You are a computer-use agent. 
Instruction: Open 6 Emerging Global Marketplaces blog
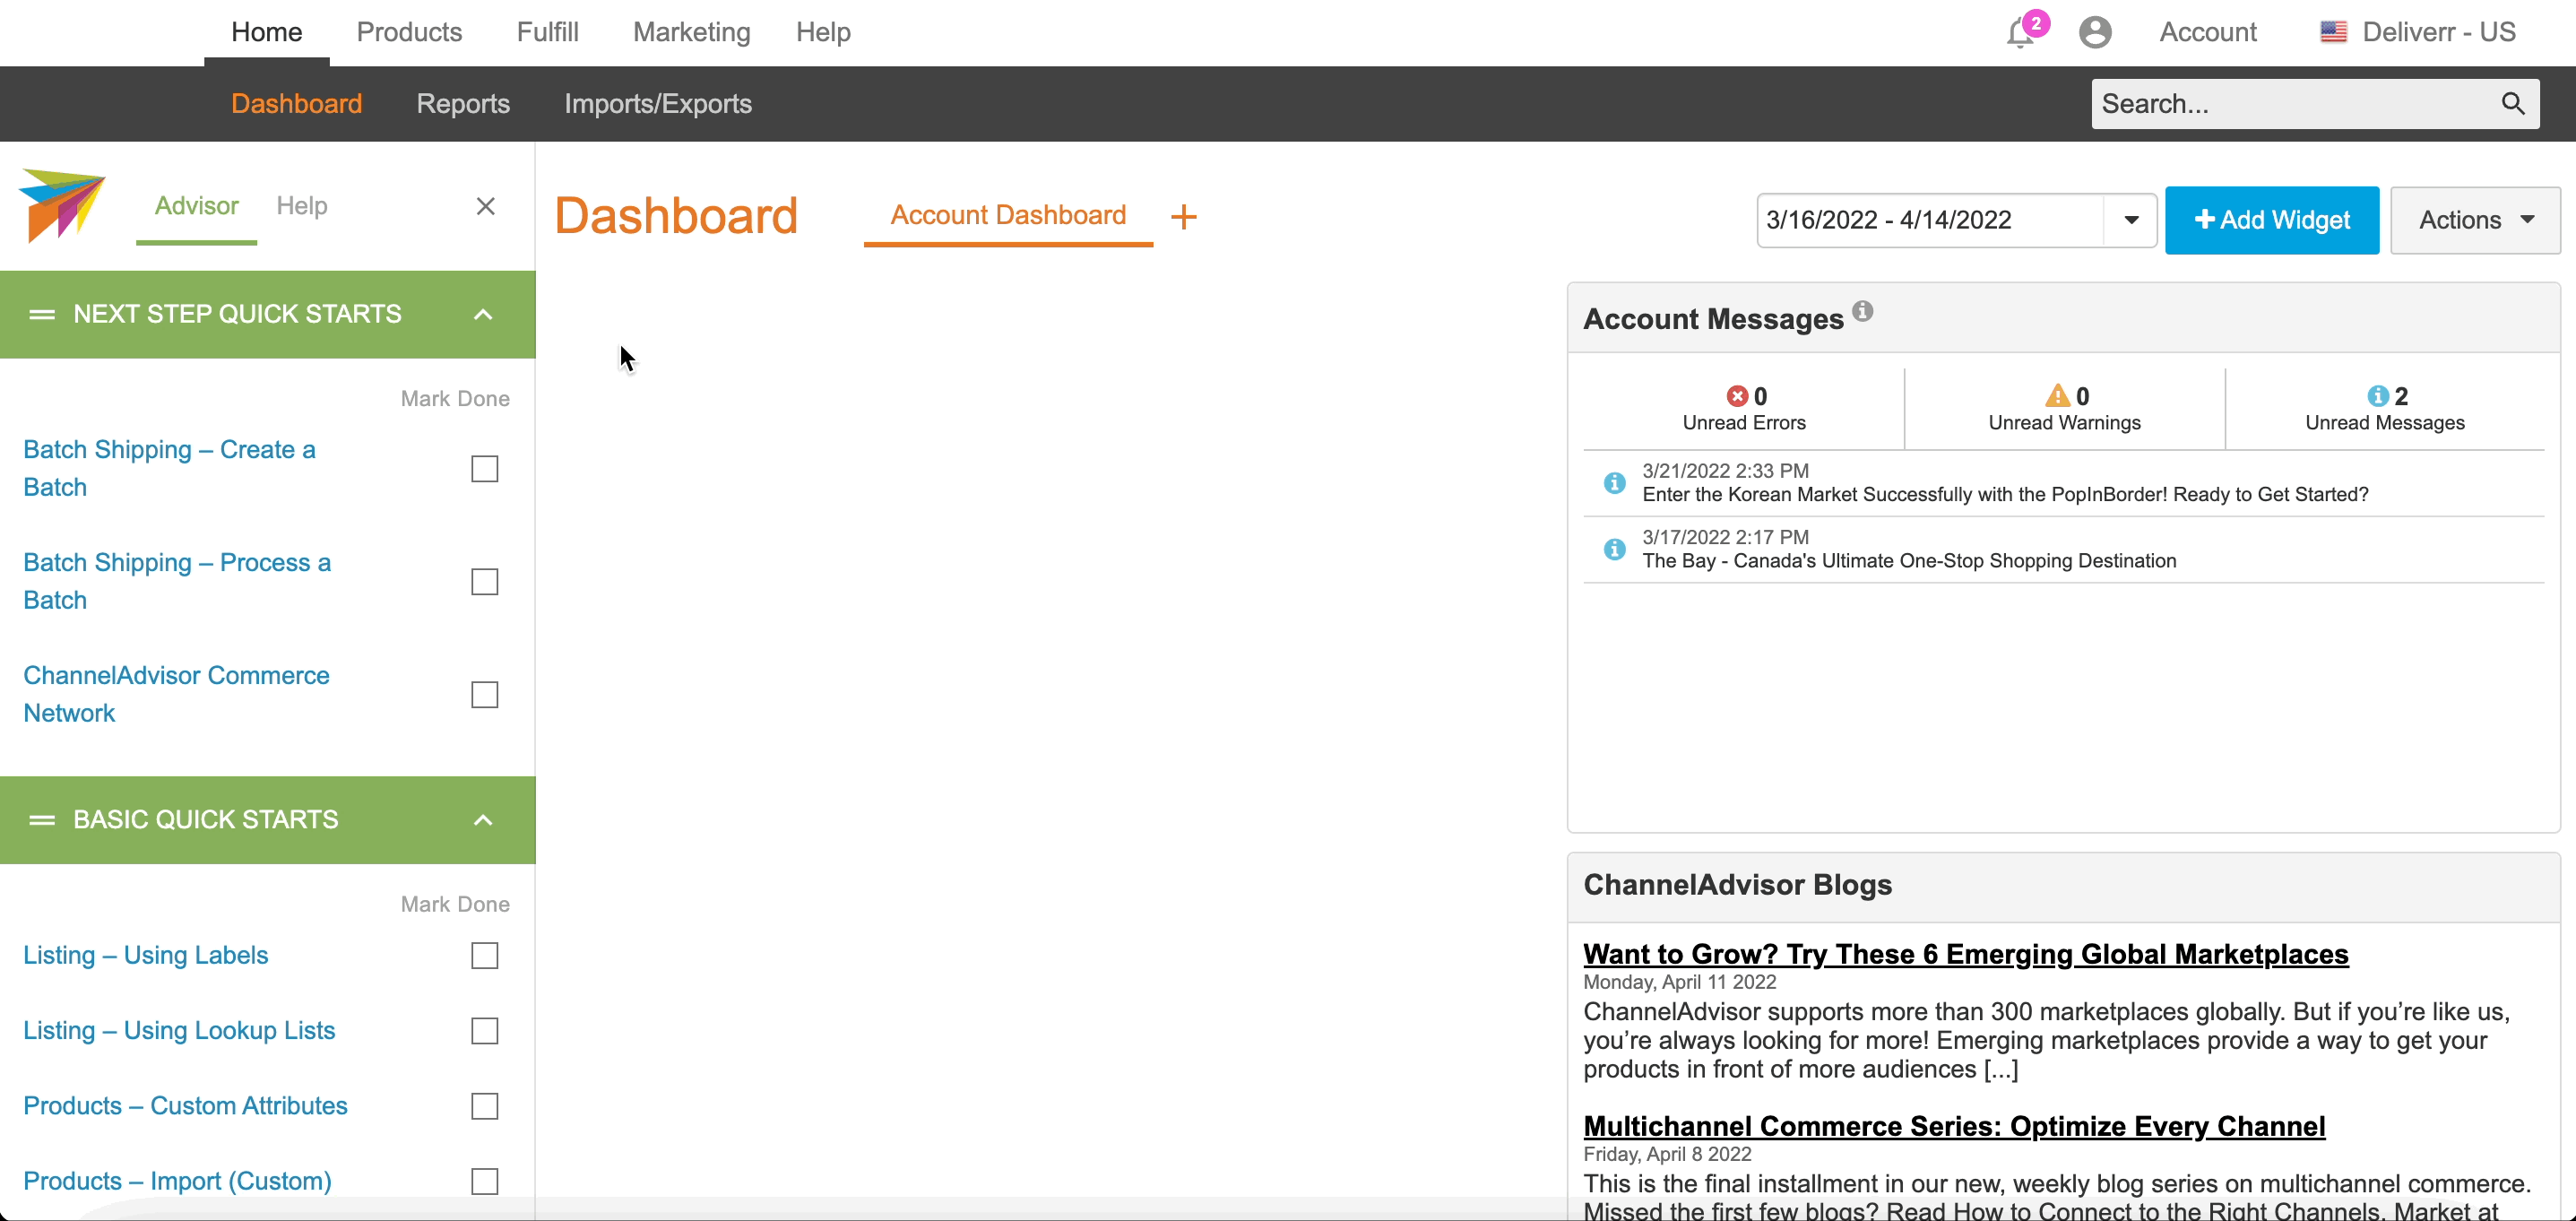(1965, 954)
